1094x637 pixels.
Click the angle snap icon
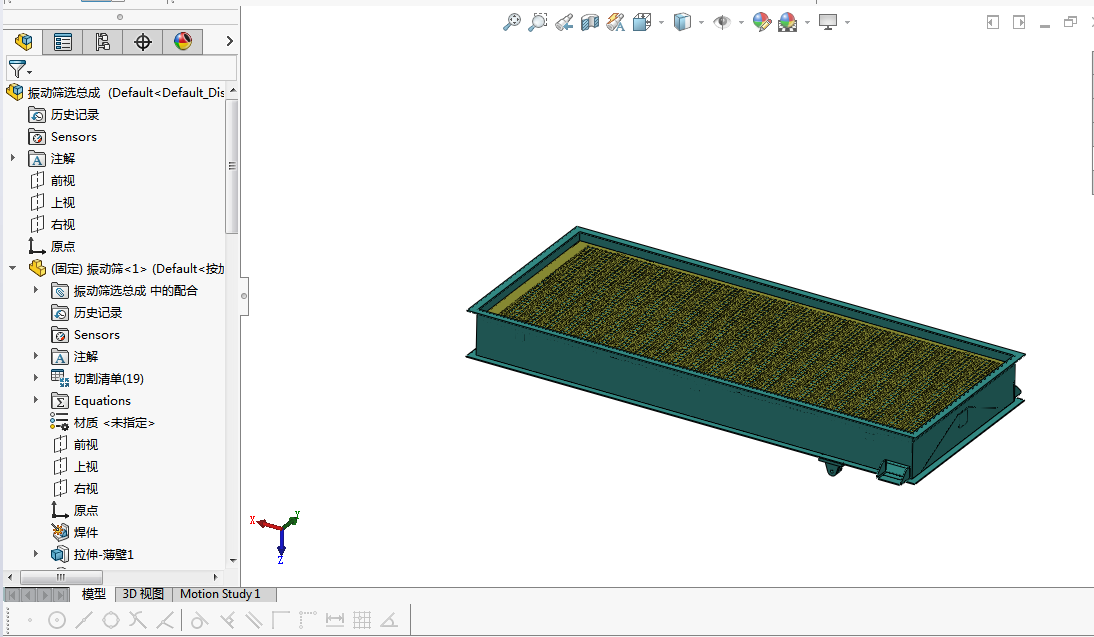[x=389, y=620]
